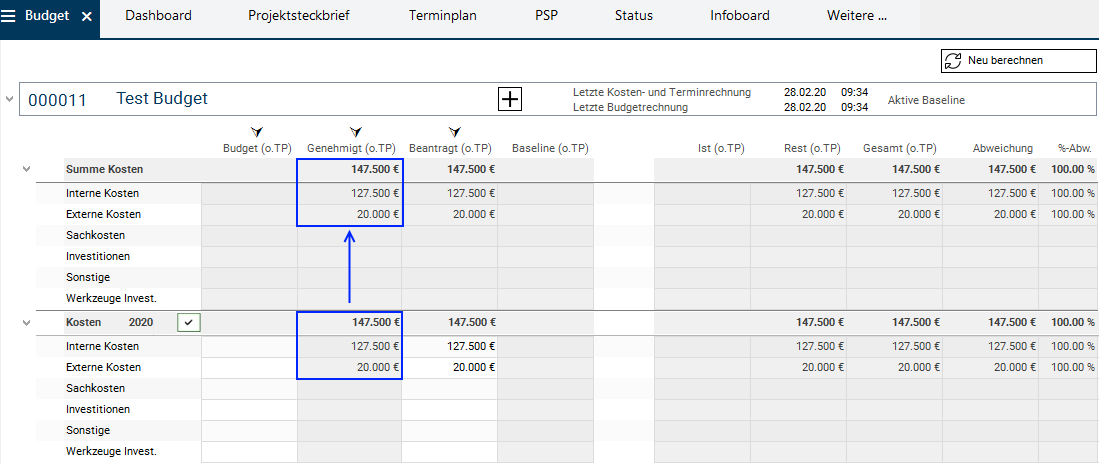The image size is (1099, 464).
Task: Open the hamburger menu next to Budget
Action: [10, 16]
